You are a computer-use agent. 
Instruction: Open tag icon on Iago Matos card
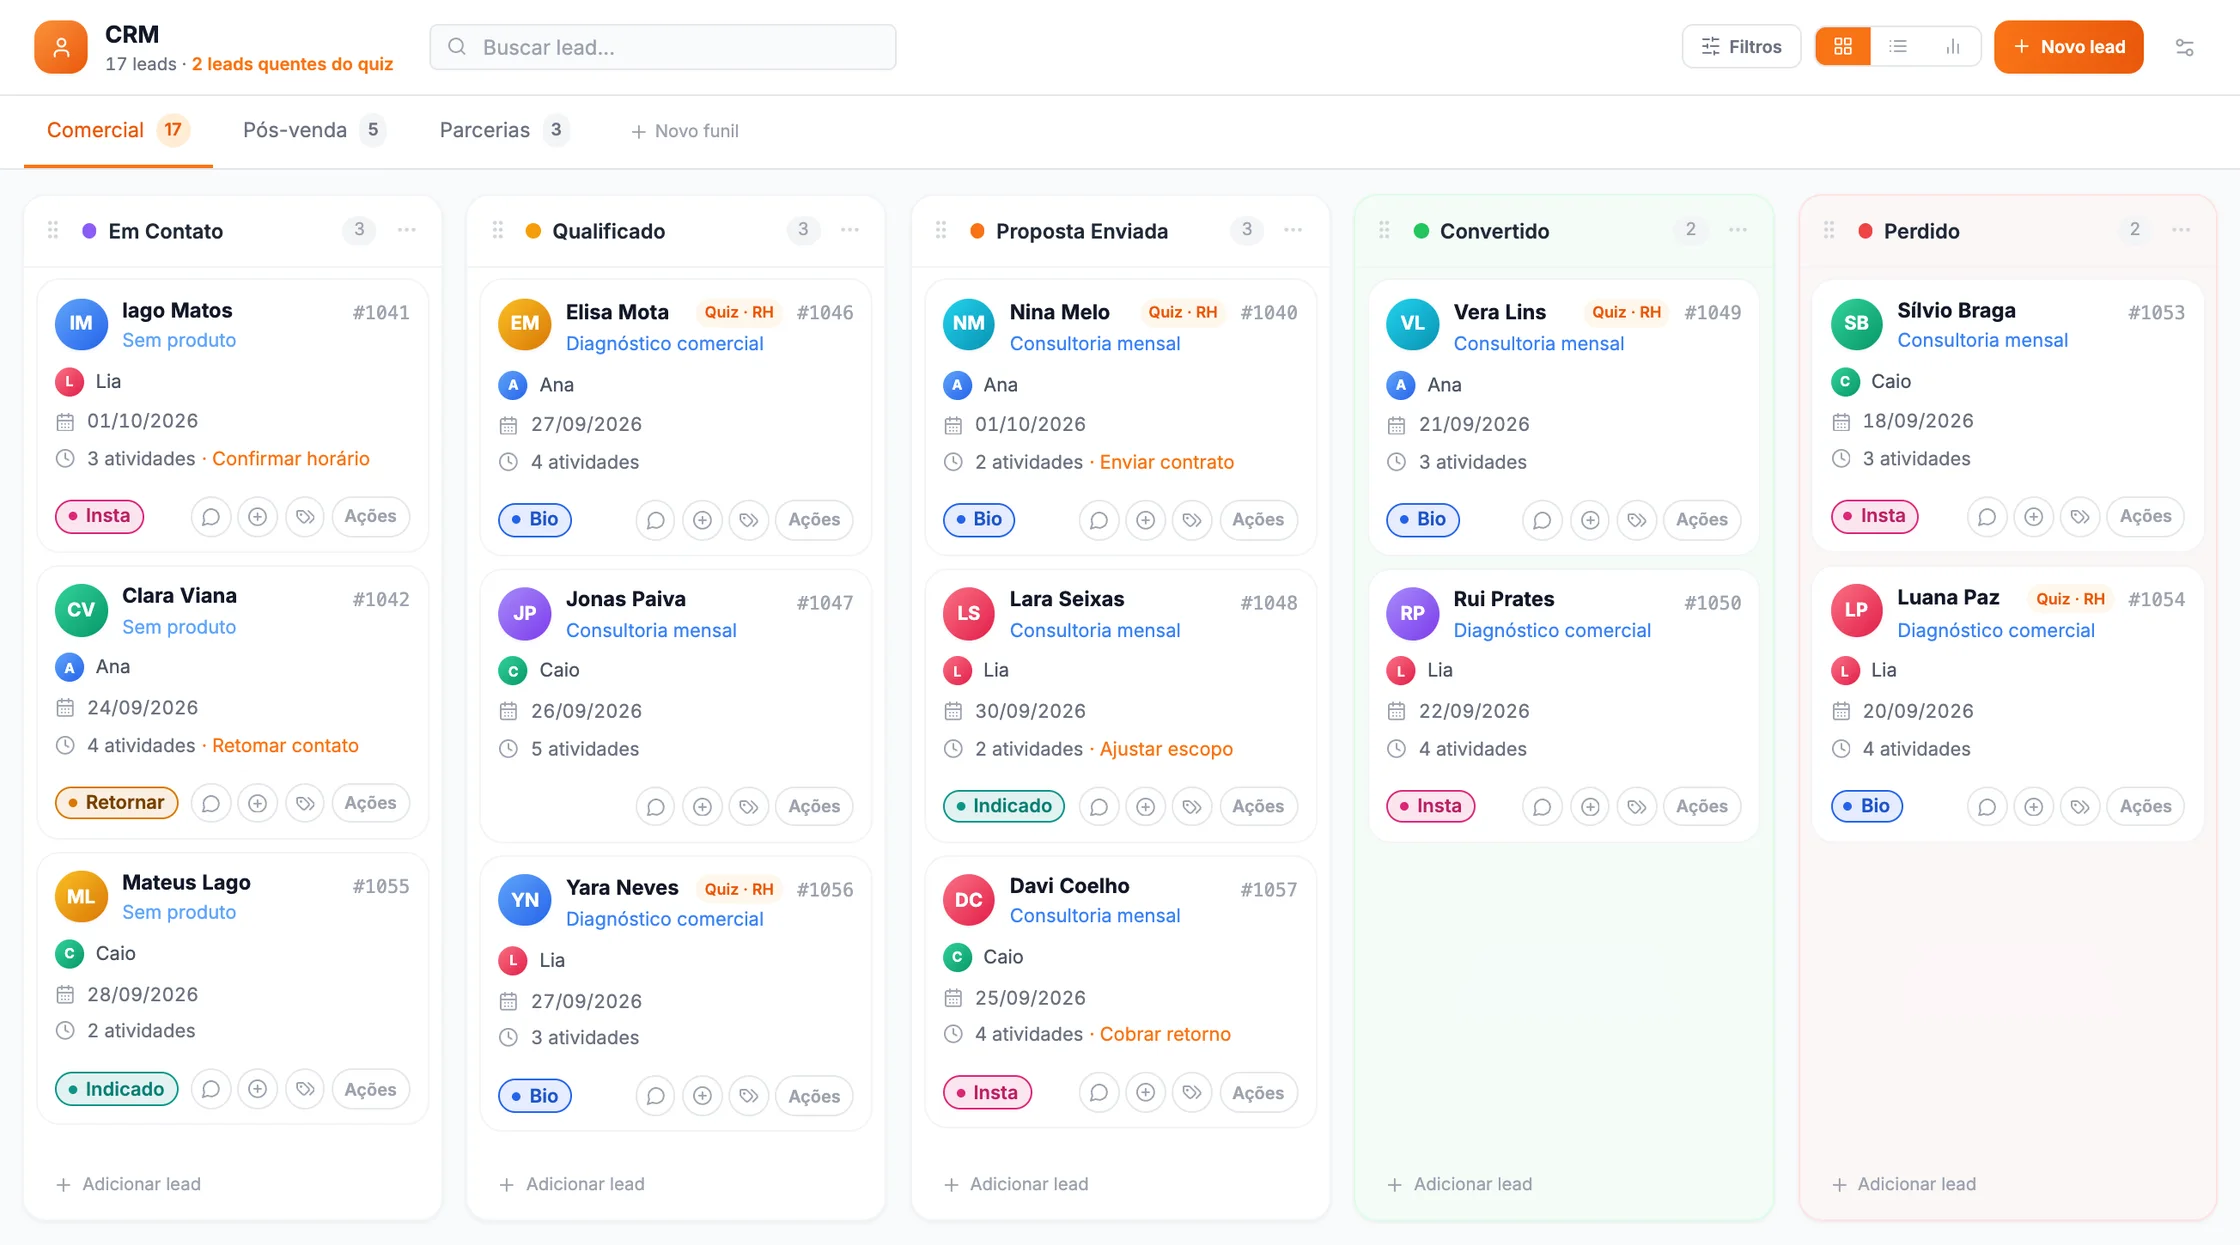304,516
